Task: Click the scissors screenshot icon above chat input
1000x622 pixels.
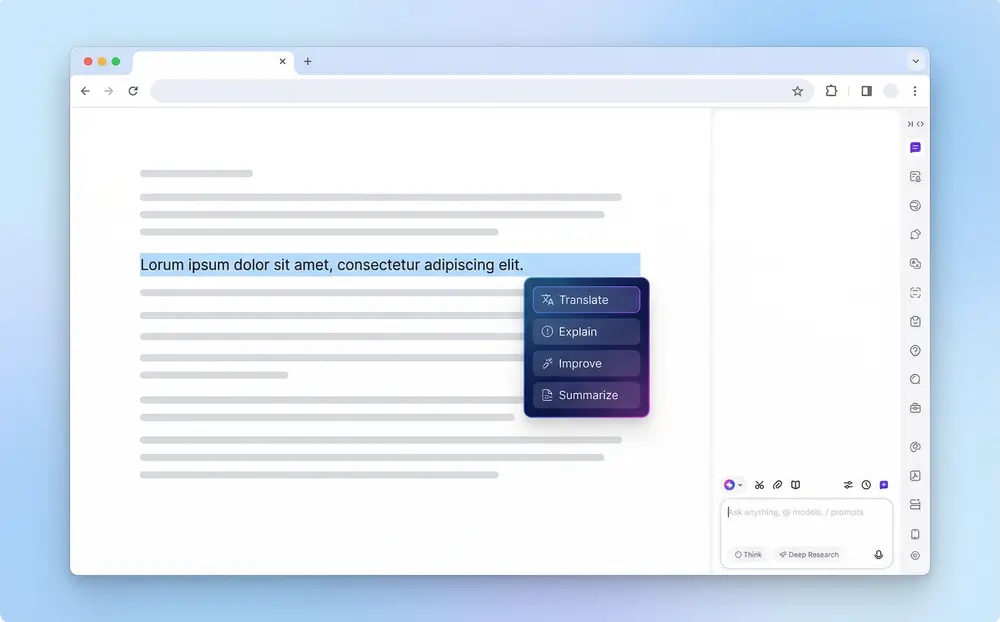Action: [x=759, y=485]
